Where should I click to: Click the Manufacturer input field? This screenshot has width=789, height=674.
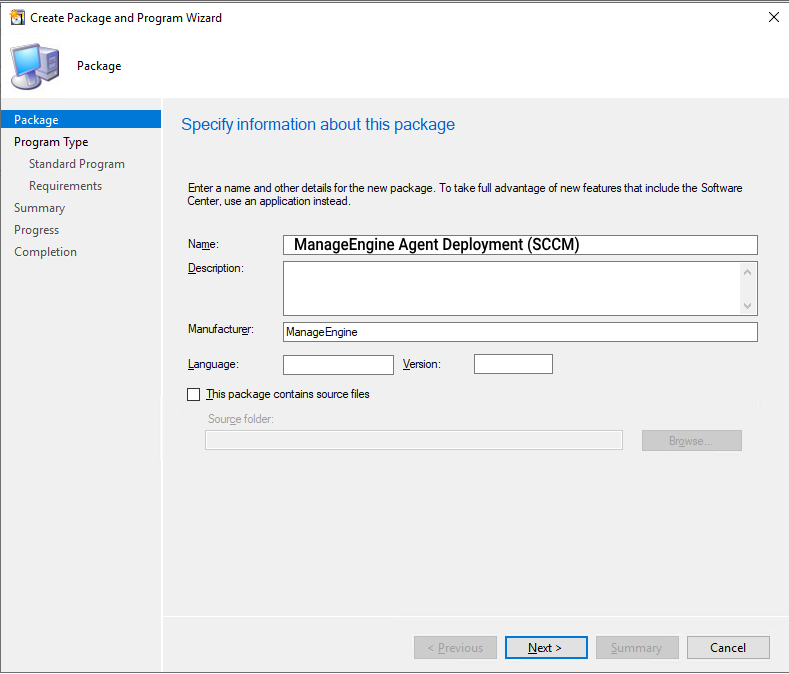[x=520, y=332]
